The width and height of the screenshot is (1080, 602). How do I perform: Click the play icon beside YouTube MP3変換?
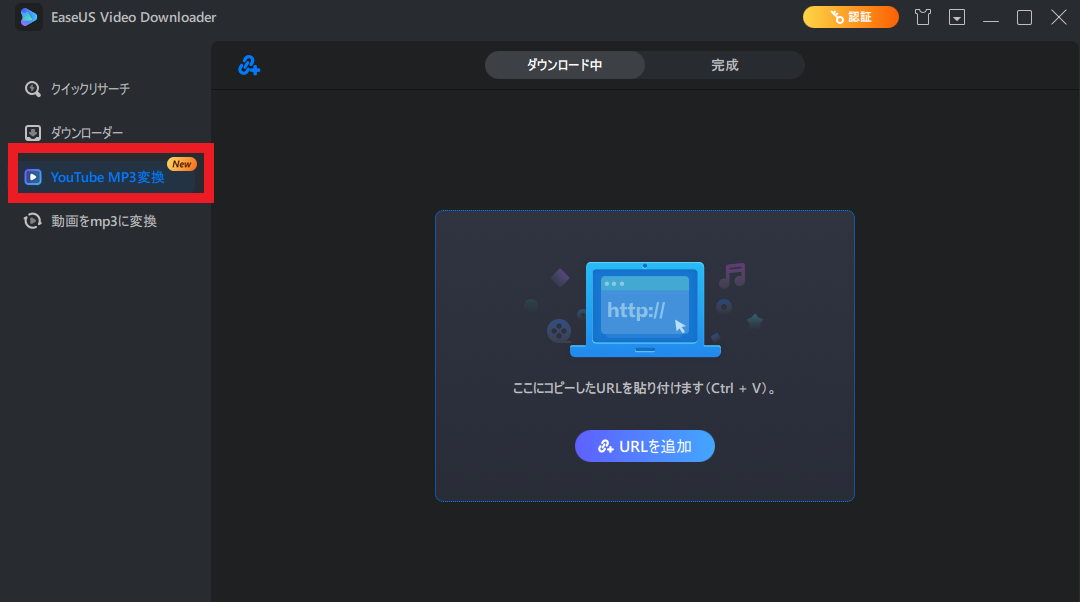pos(32,177)
